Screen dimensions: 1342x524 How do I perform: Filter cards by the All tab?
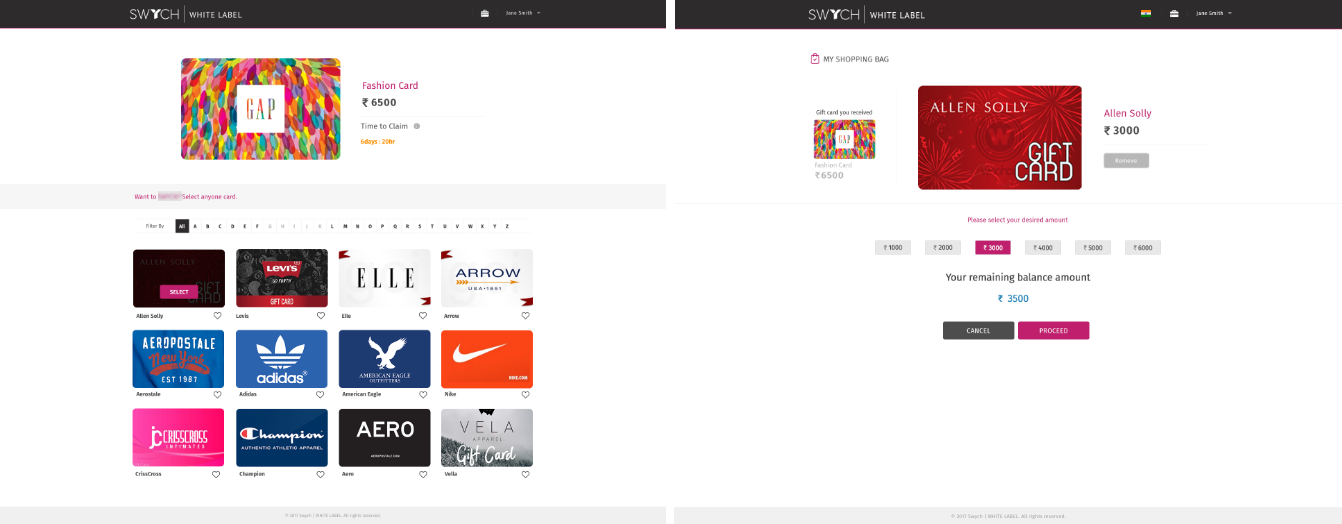click(182, 226)
